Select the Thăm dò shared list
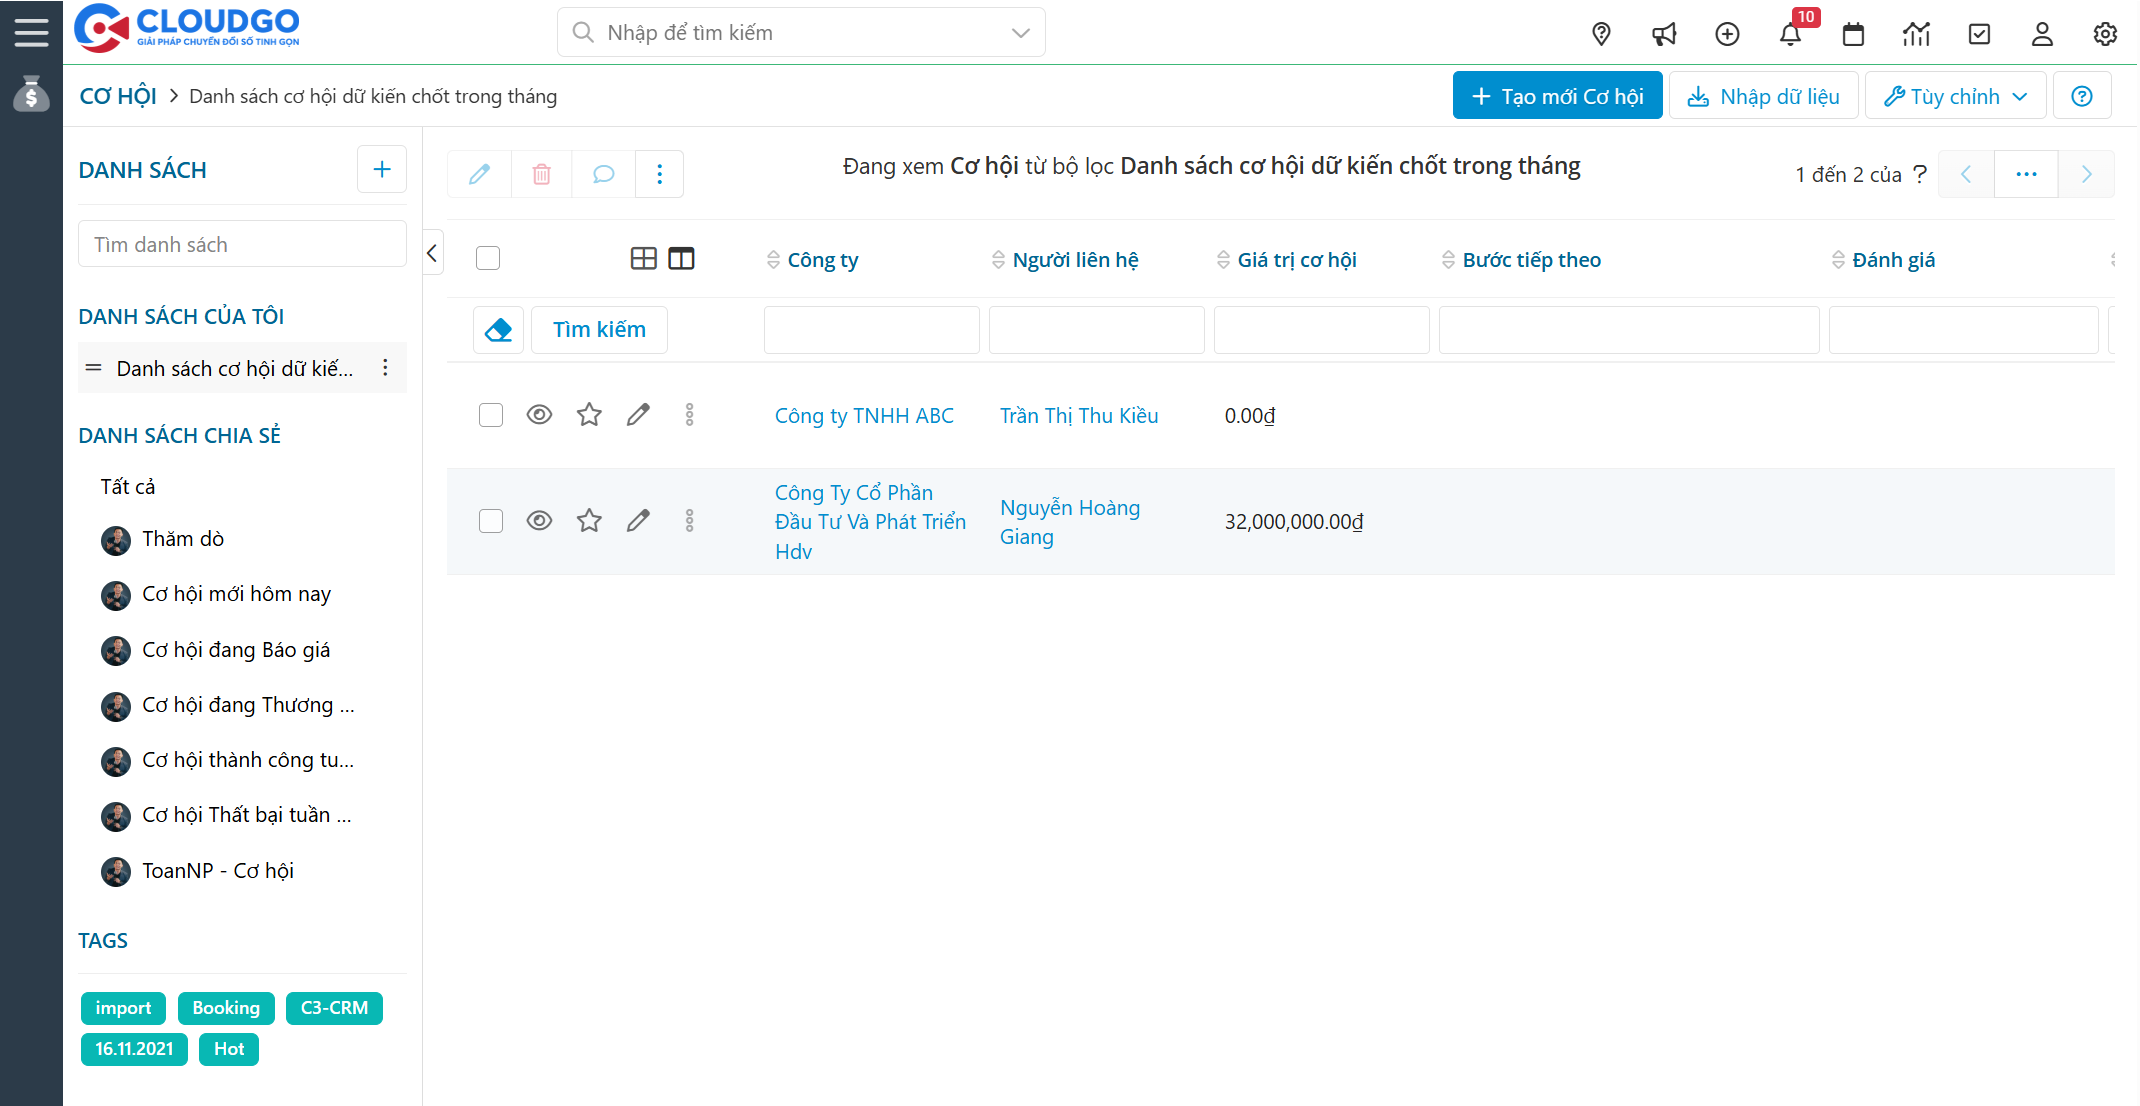Viewport: 2140px width, 1106px height. click(x=183, y=538)
